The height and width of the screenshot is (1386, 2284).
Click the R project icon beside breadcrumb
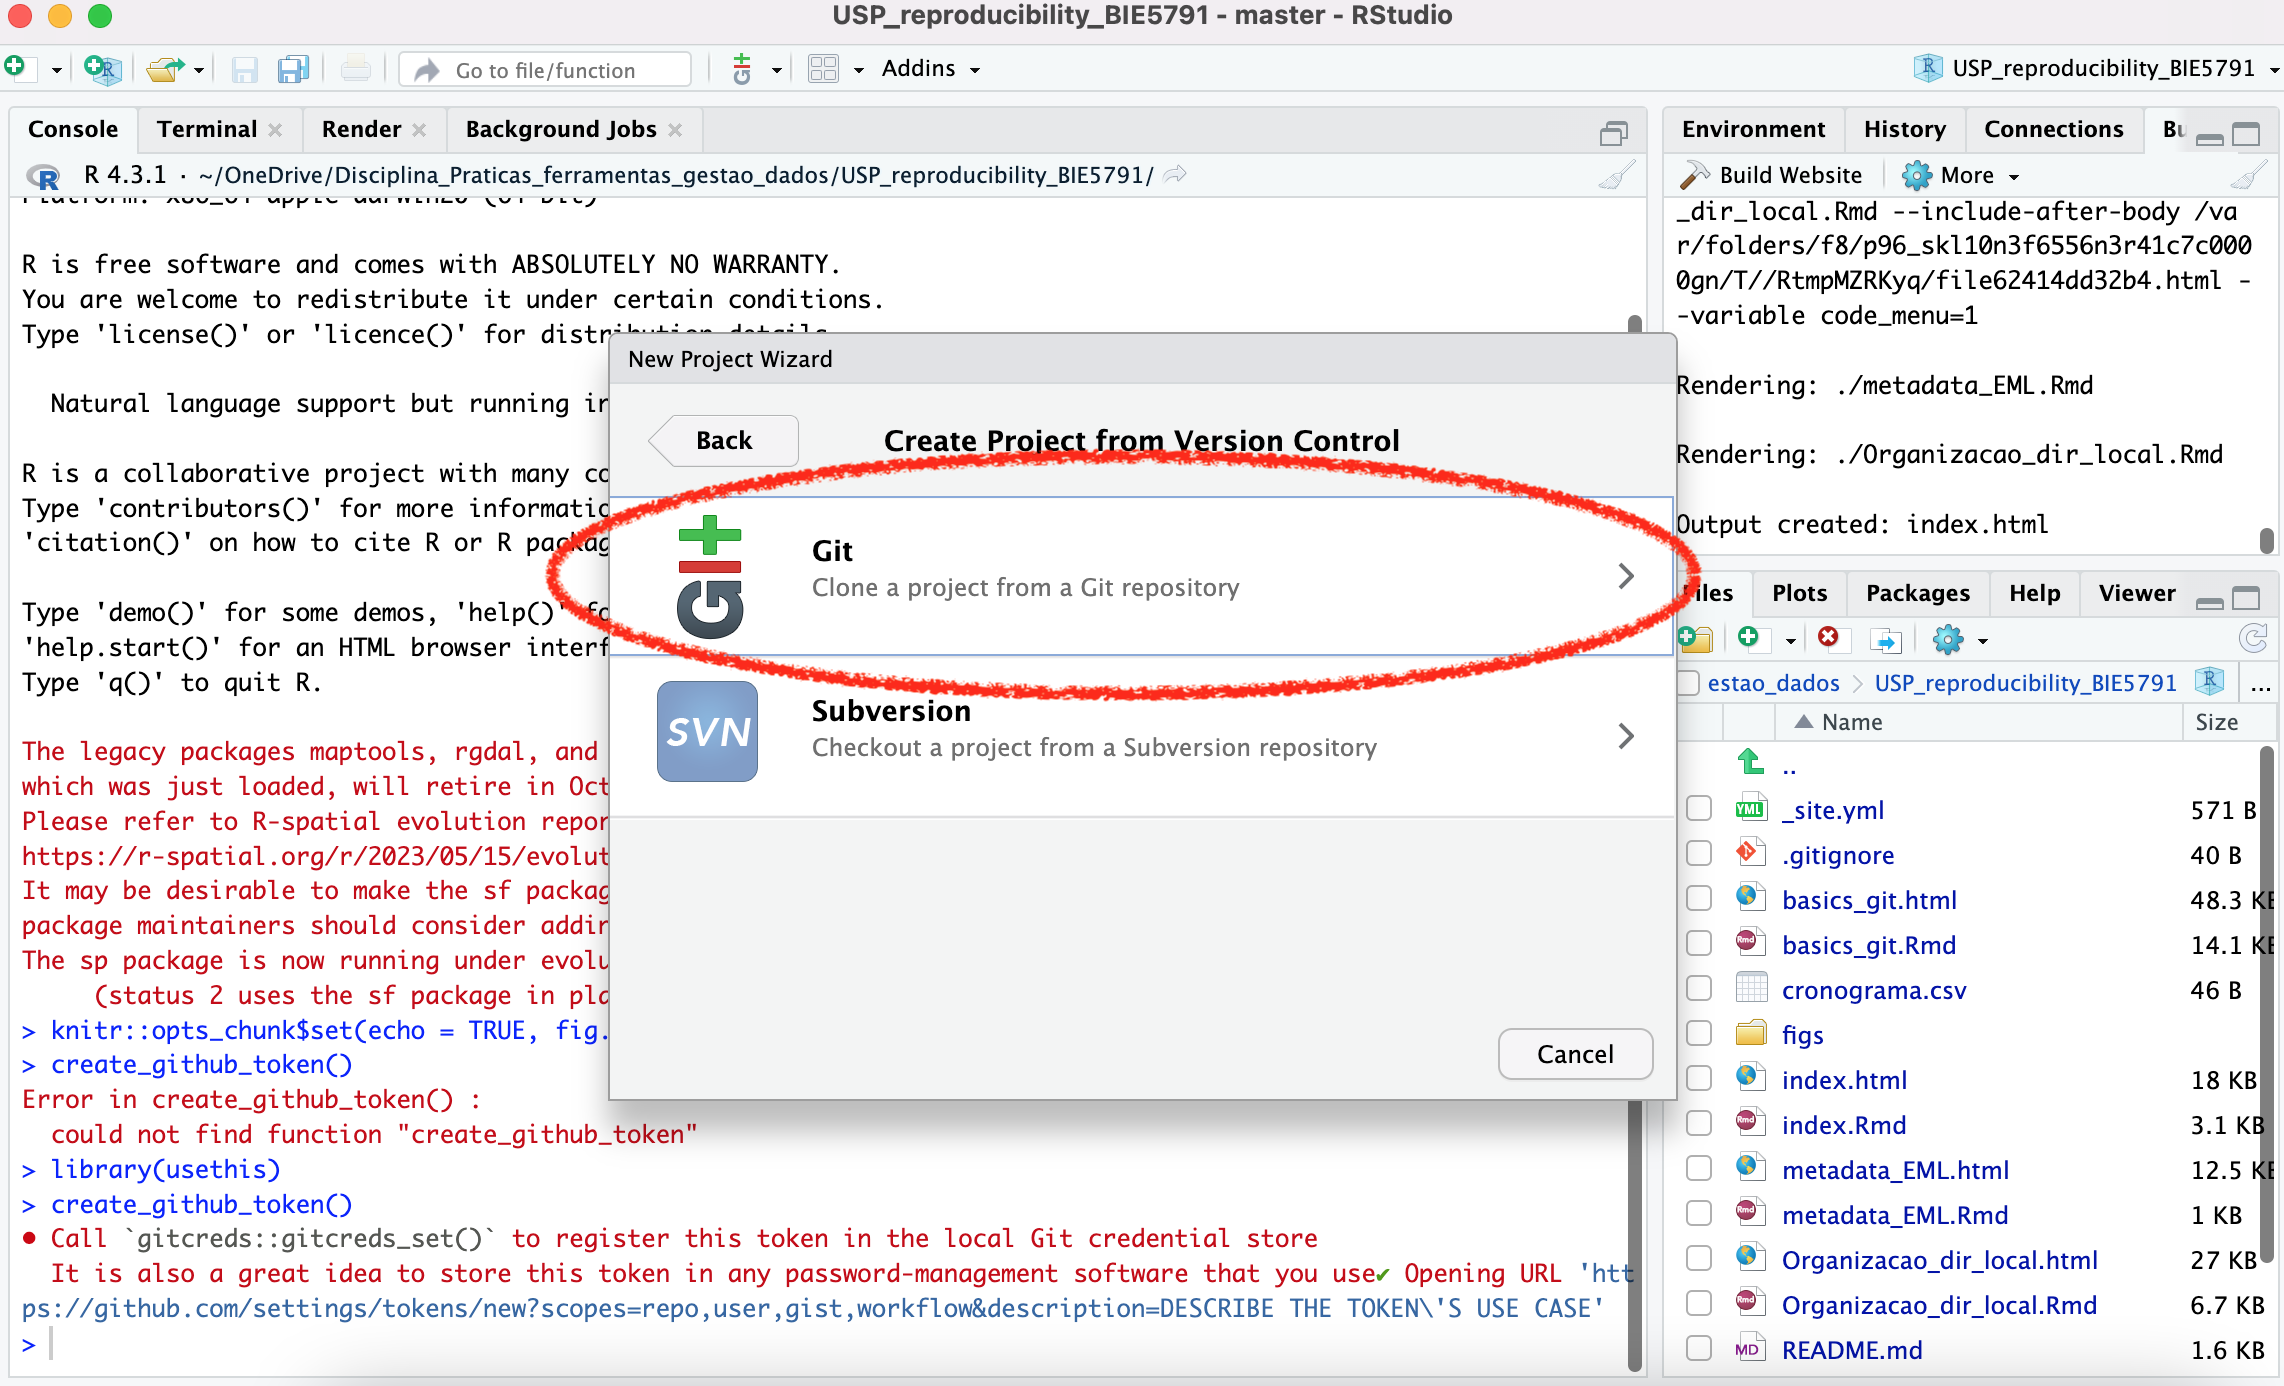pos(2209,681)
